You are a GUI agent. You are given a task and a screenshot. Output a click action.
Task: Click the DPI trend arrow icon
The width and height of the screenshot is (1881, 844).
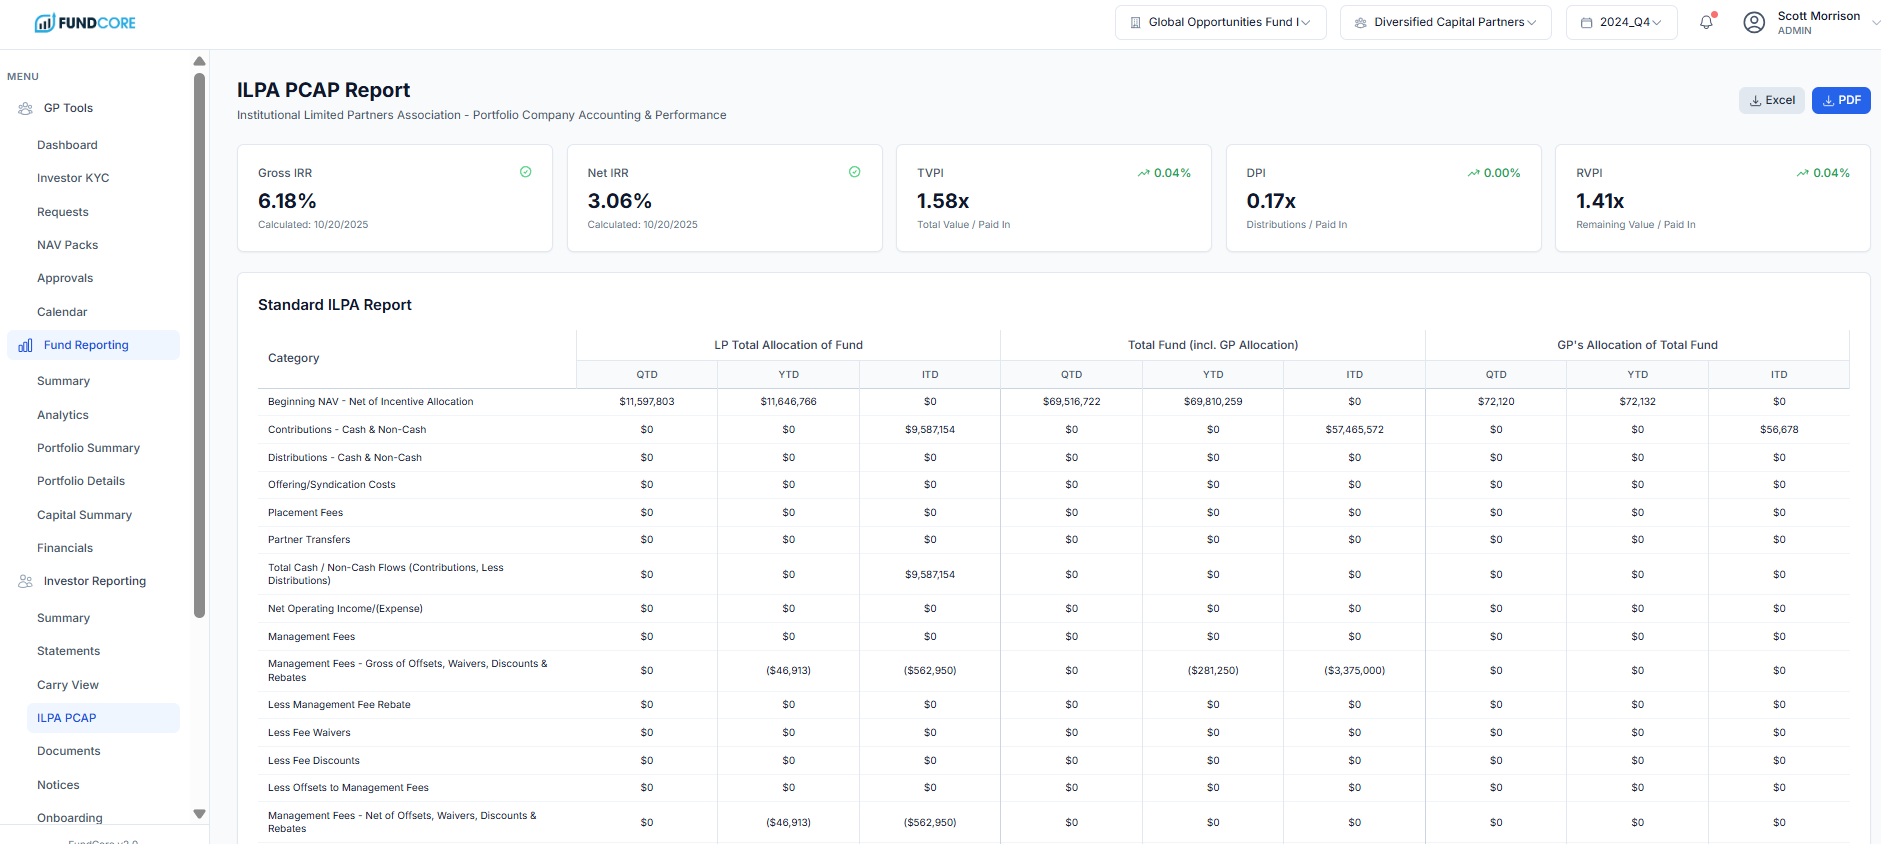coord(1473,173)
